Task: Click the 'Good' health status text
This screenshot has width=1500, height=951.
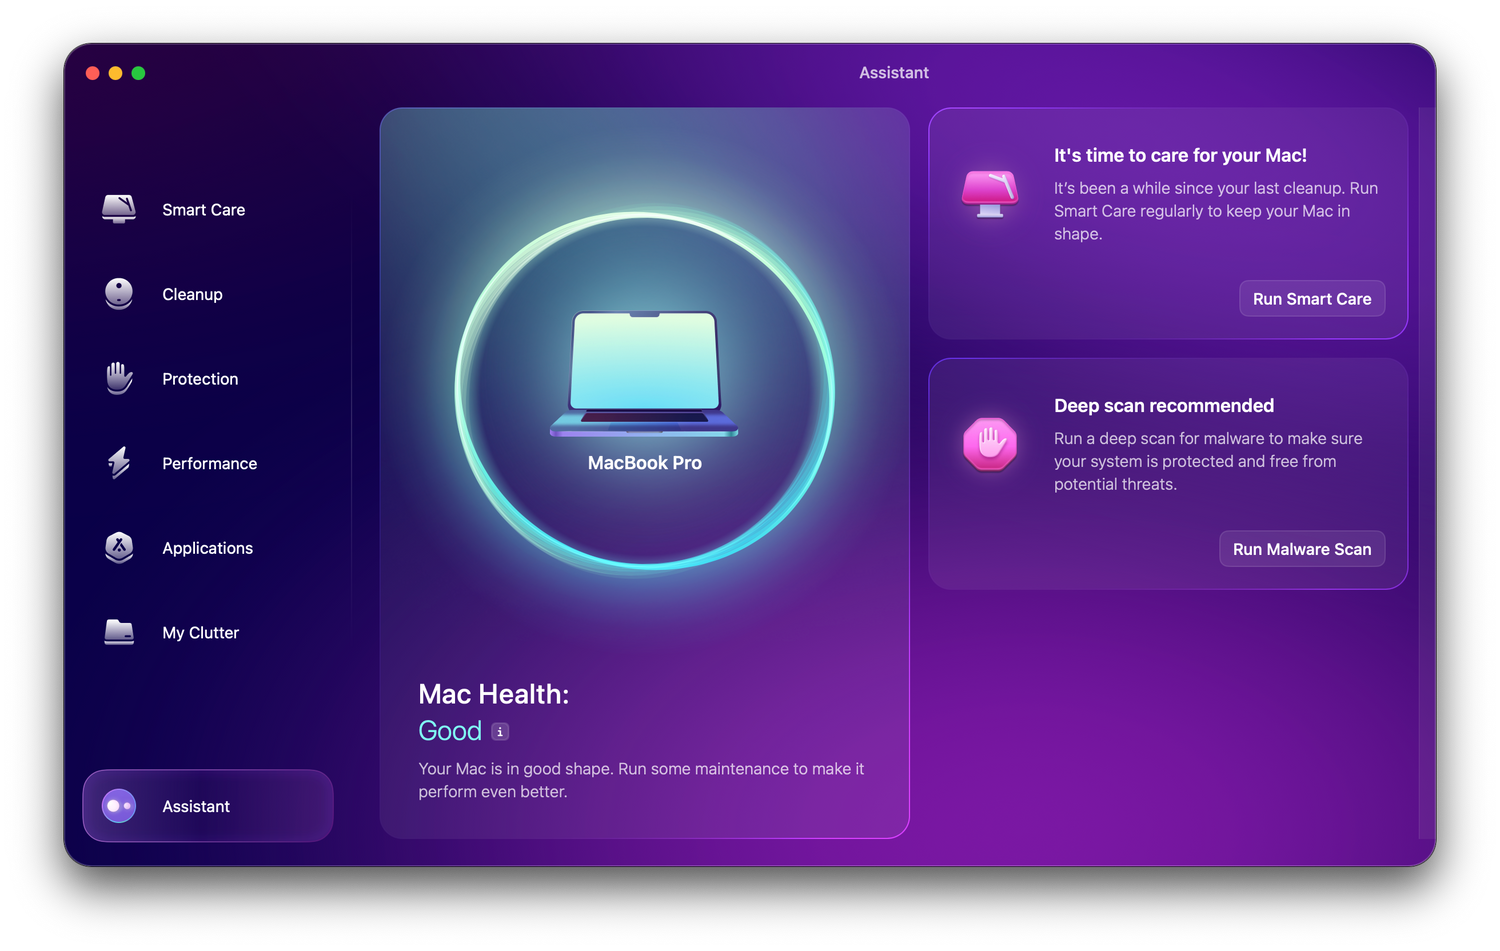Action: (x=450, y=731)
